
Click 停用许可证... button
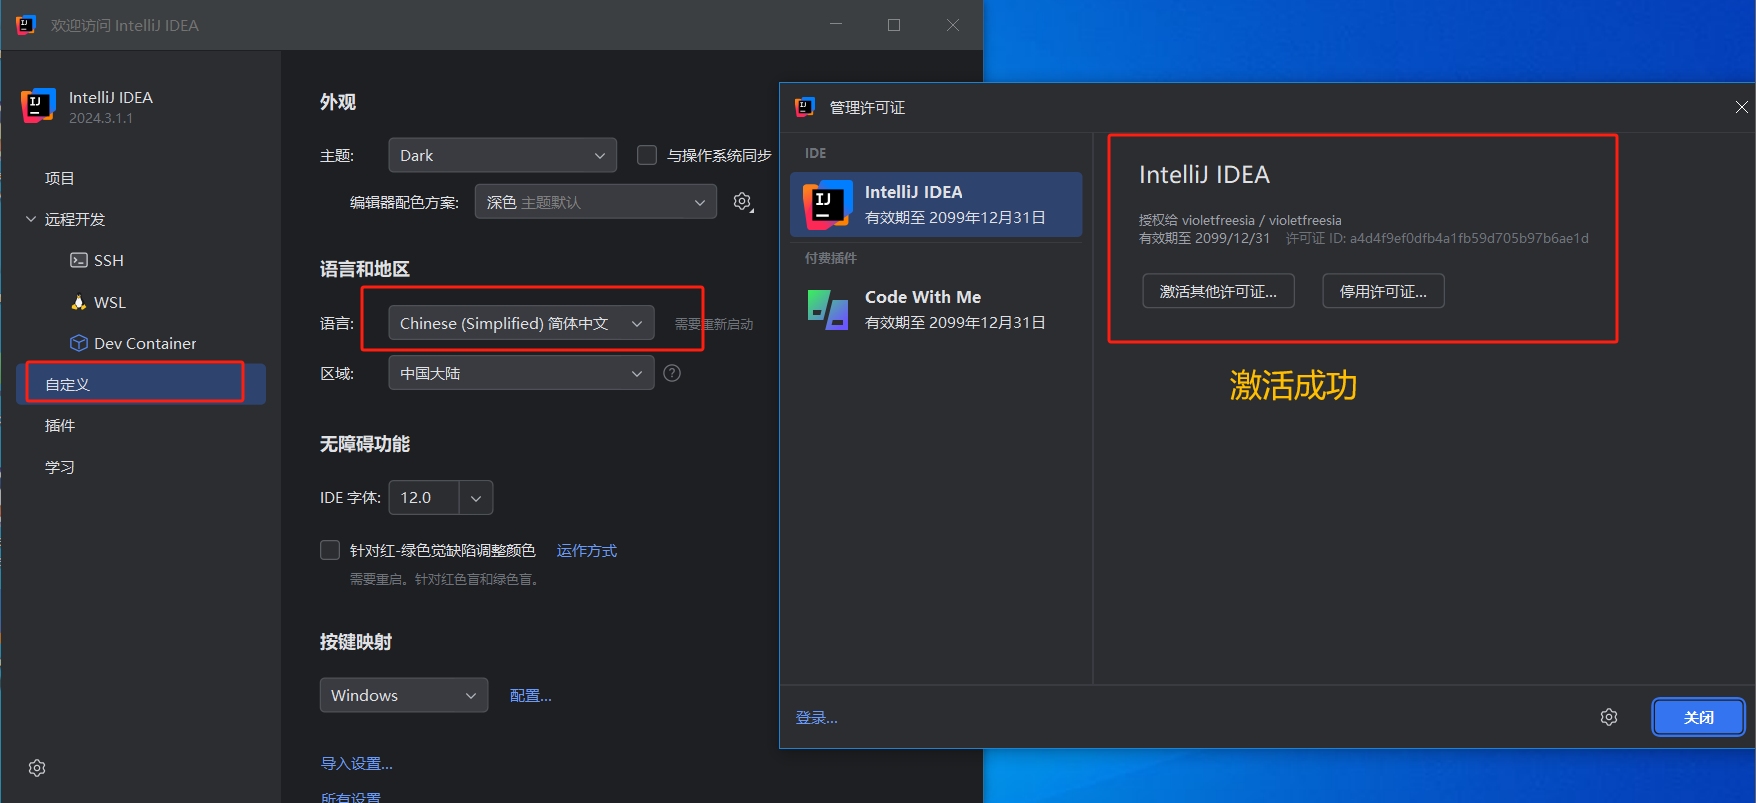(1383, 291)
